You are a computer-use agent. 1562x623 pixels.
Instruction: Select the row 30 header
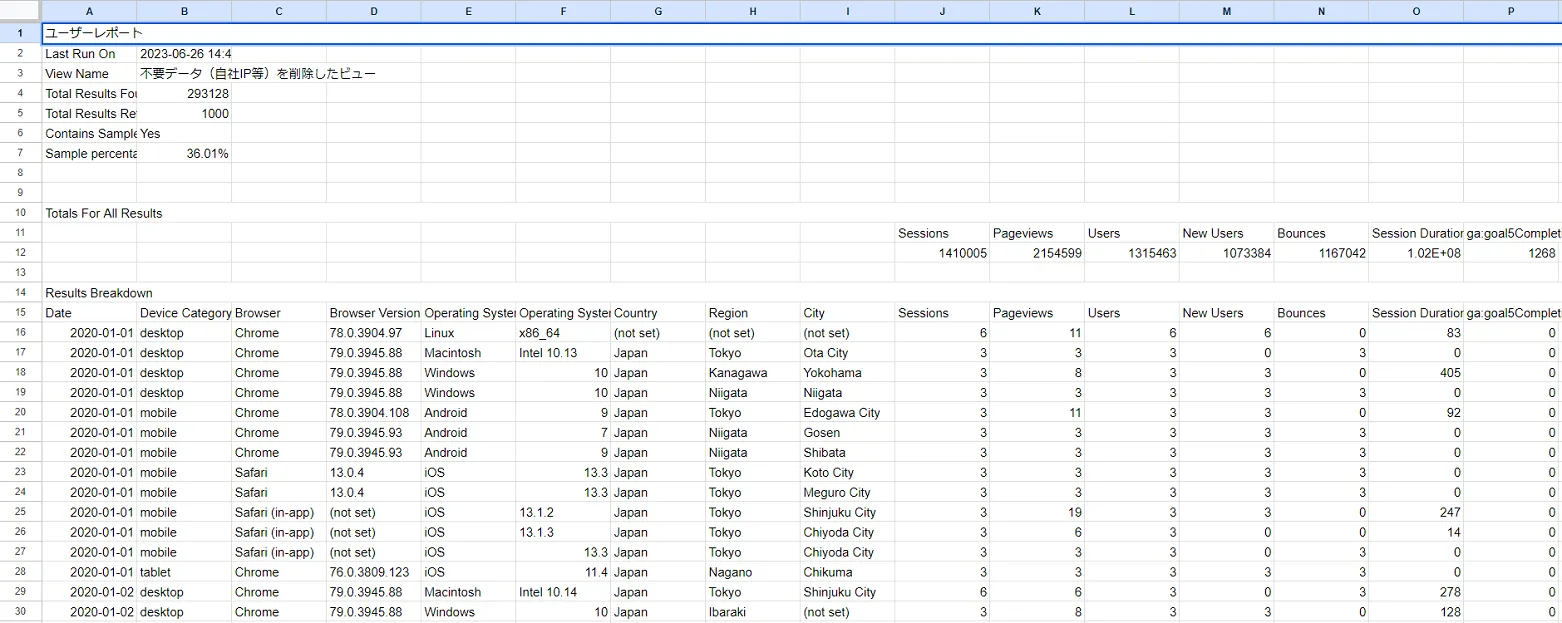tap(20, 612)
